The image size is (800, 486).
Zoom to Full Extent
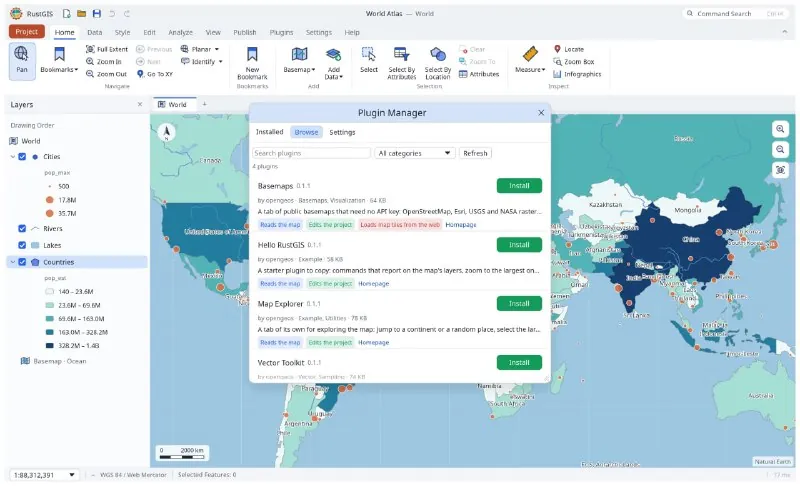(107, 49)
